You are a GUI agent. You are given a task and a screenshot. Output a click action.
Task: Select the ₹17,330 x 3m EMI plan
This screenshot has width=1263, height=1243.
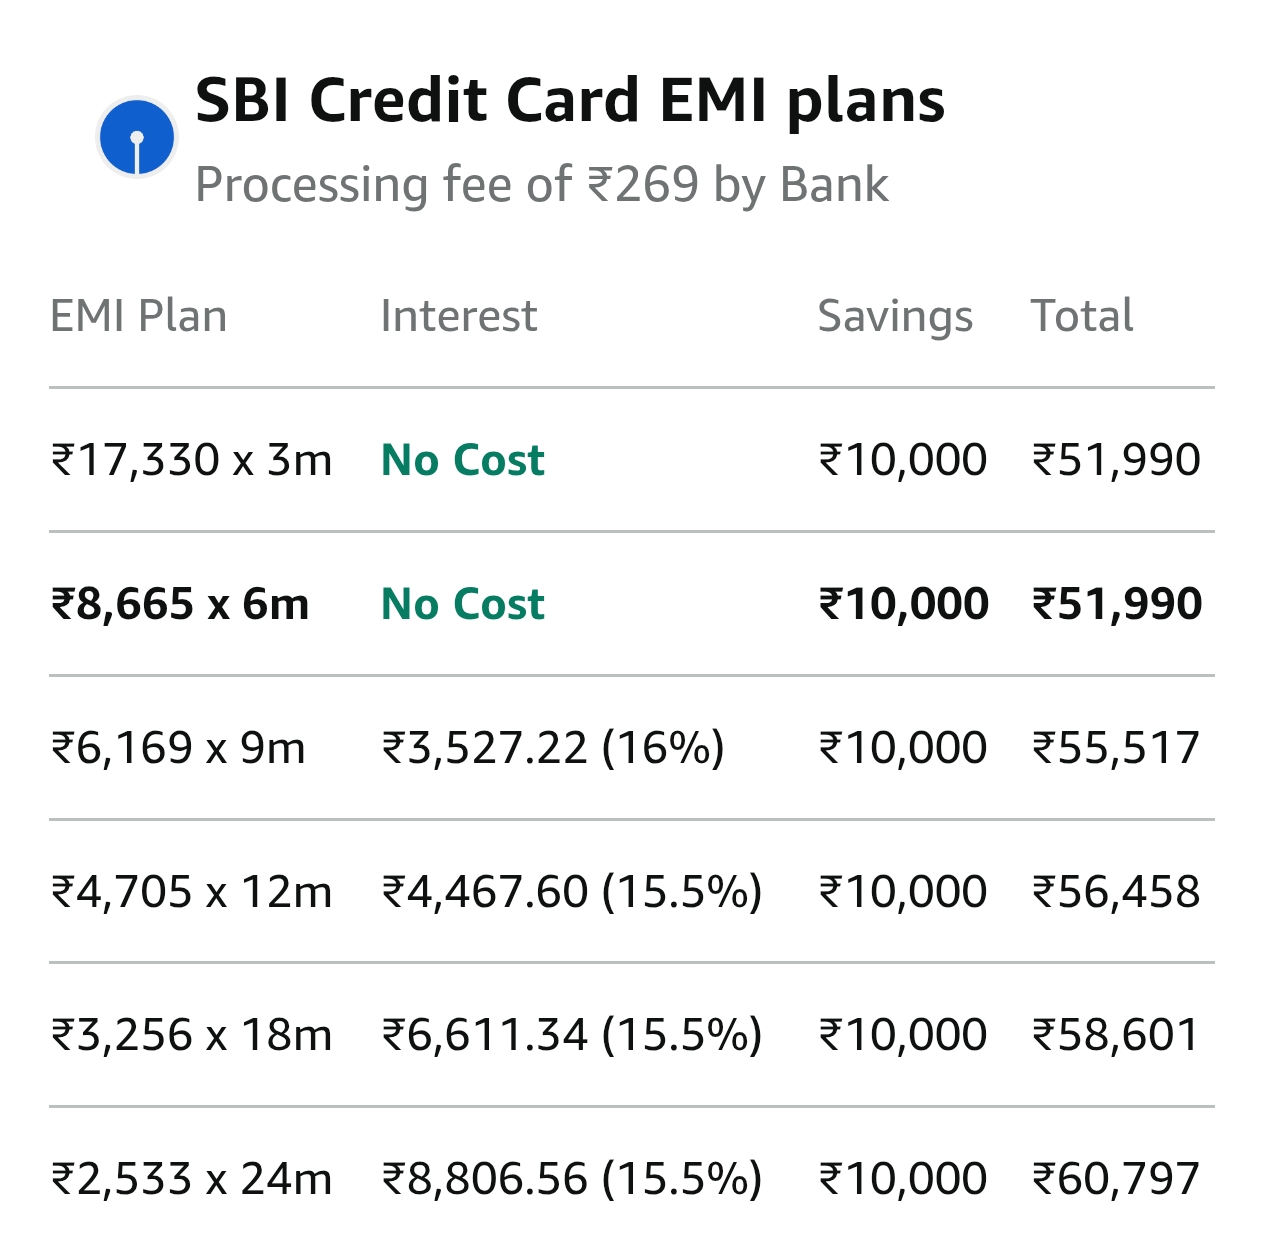pos(191,460)
